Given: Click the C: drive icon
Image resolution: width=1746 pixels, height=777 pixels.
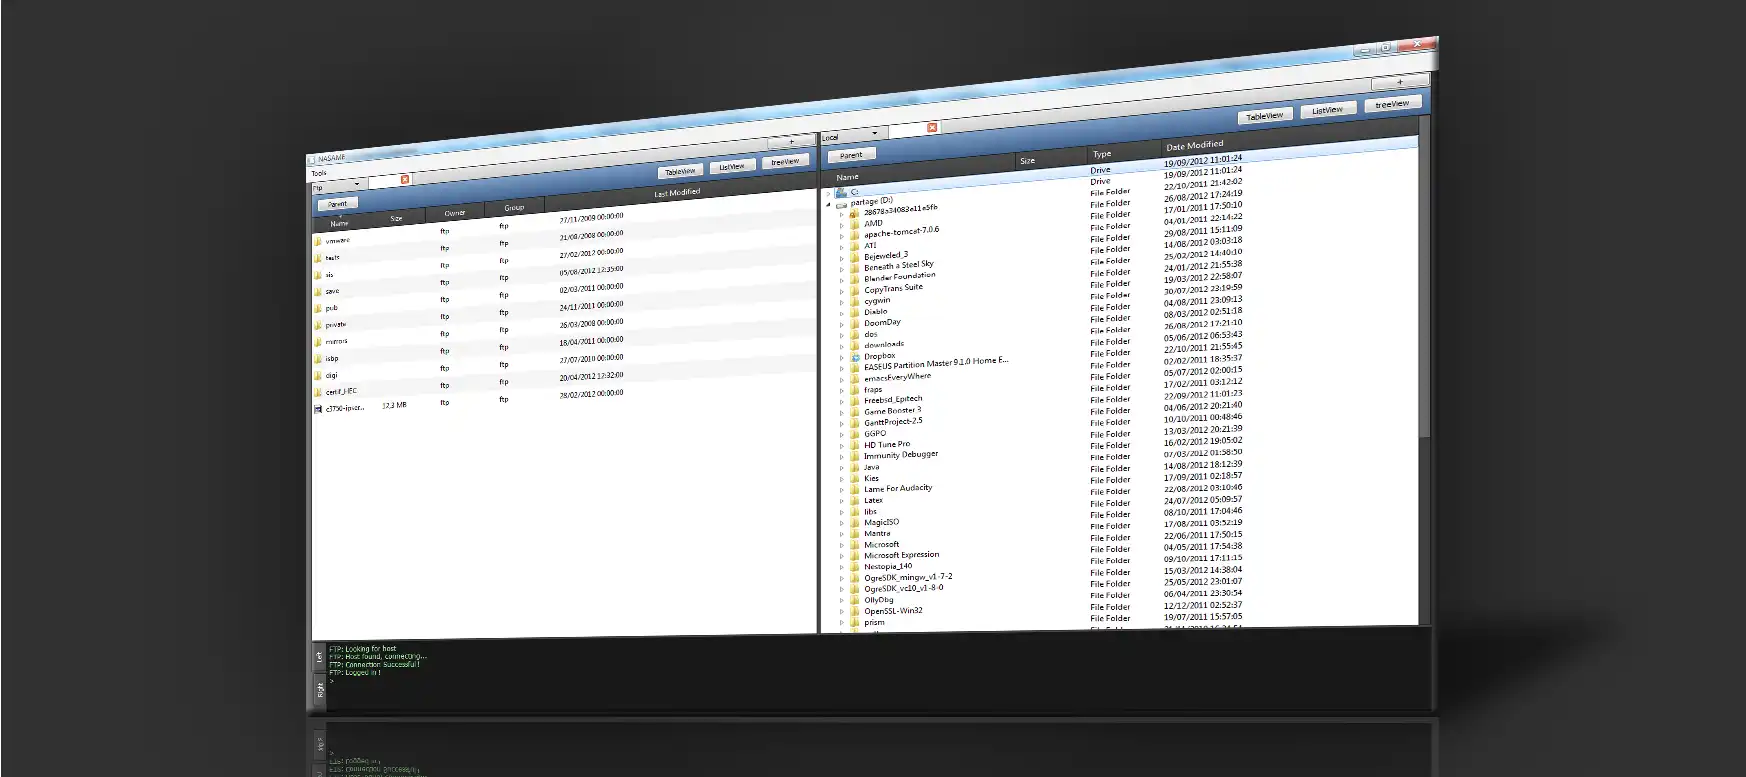Looking at the screenshot, I should pos(841,192).
